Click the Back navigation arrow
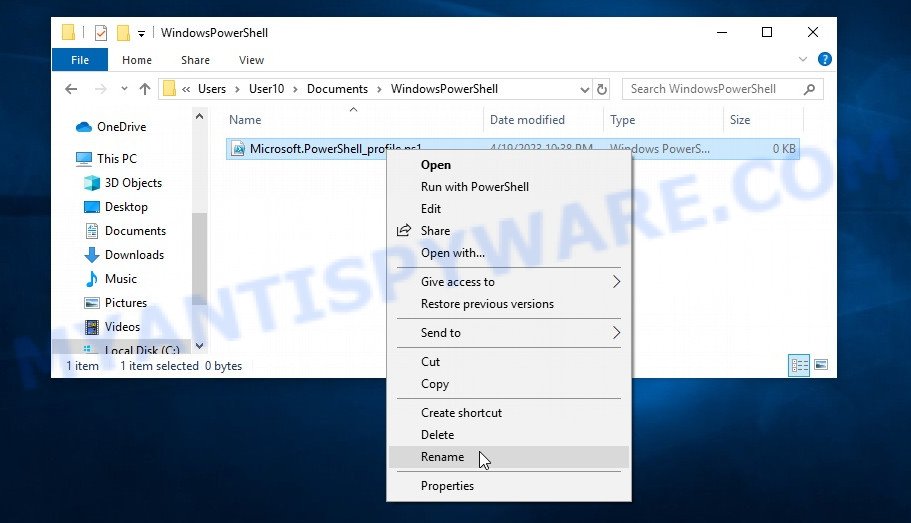The height and width of the screenshot is (523, 911). [x=71, y=89]
